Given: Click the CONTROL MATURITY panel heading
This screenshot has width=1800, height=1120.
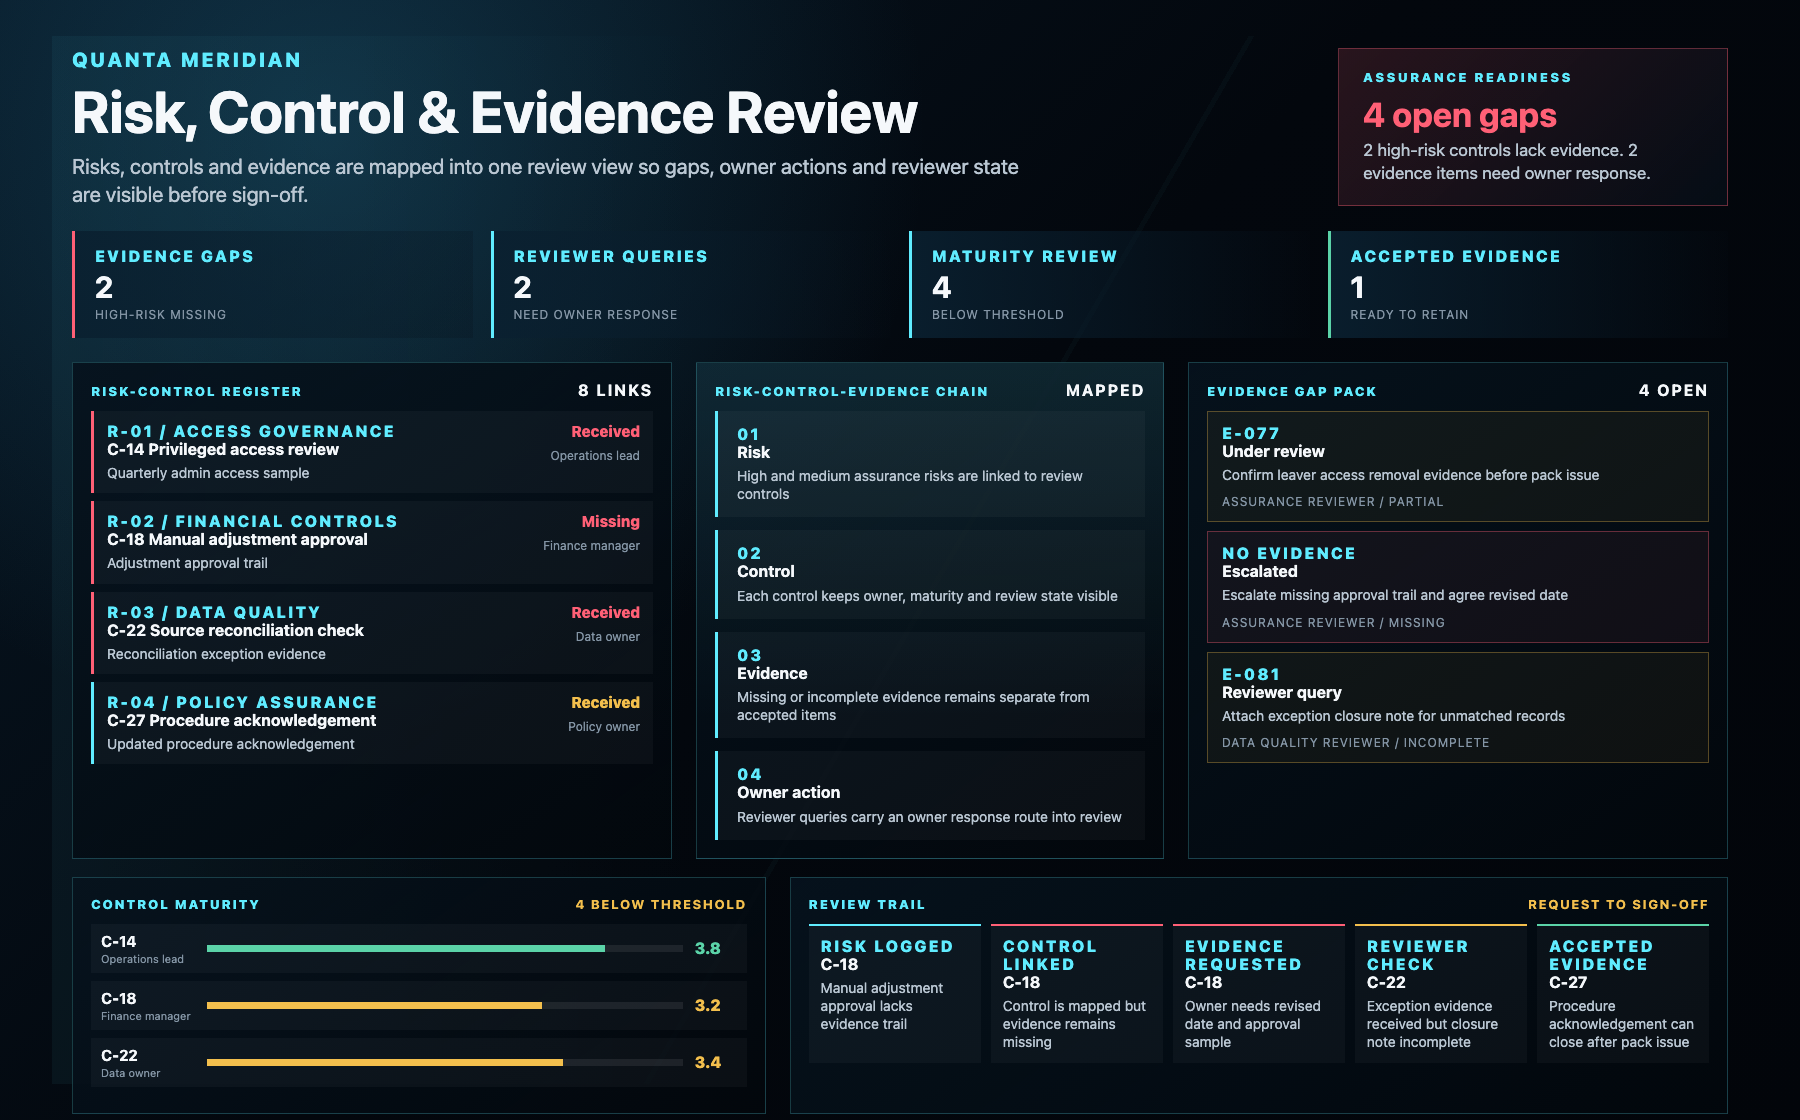Looking at the screenshot, I should [x=175, y=905].
